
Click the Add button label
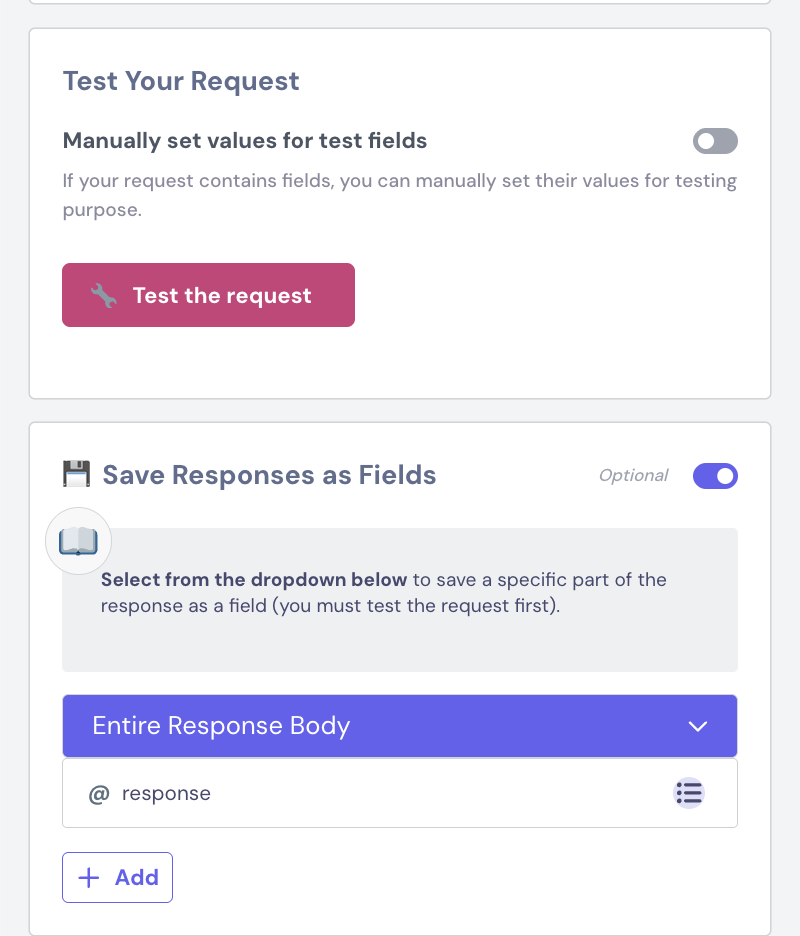tap(137, 877)
